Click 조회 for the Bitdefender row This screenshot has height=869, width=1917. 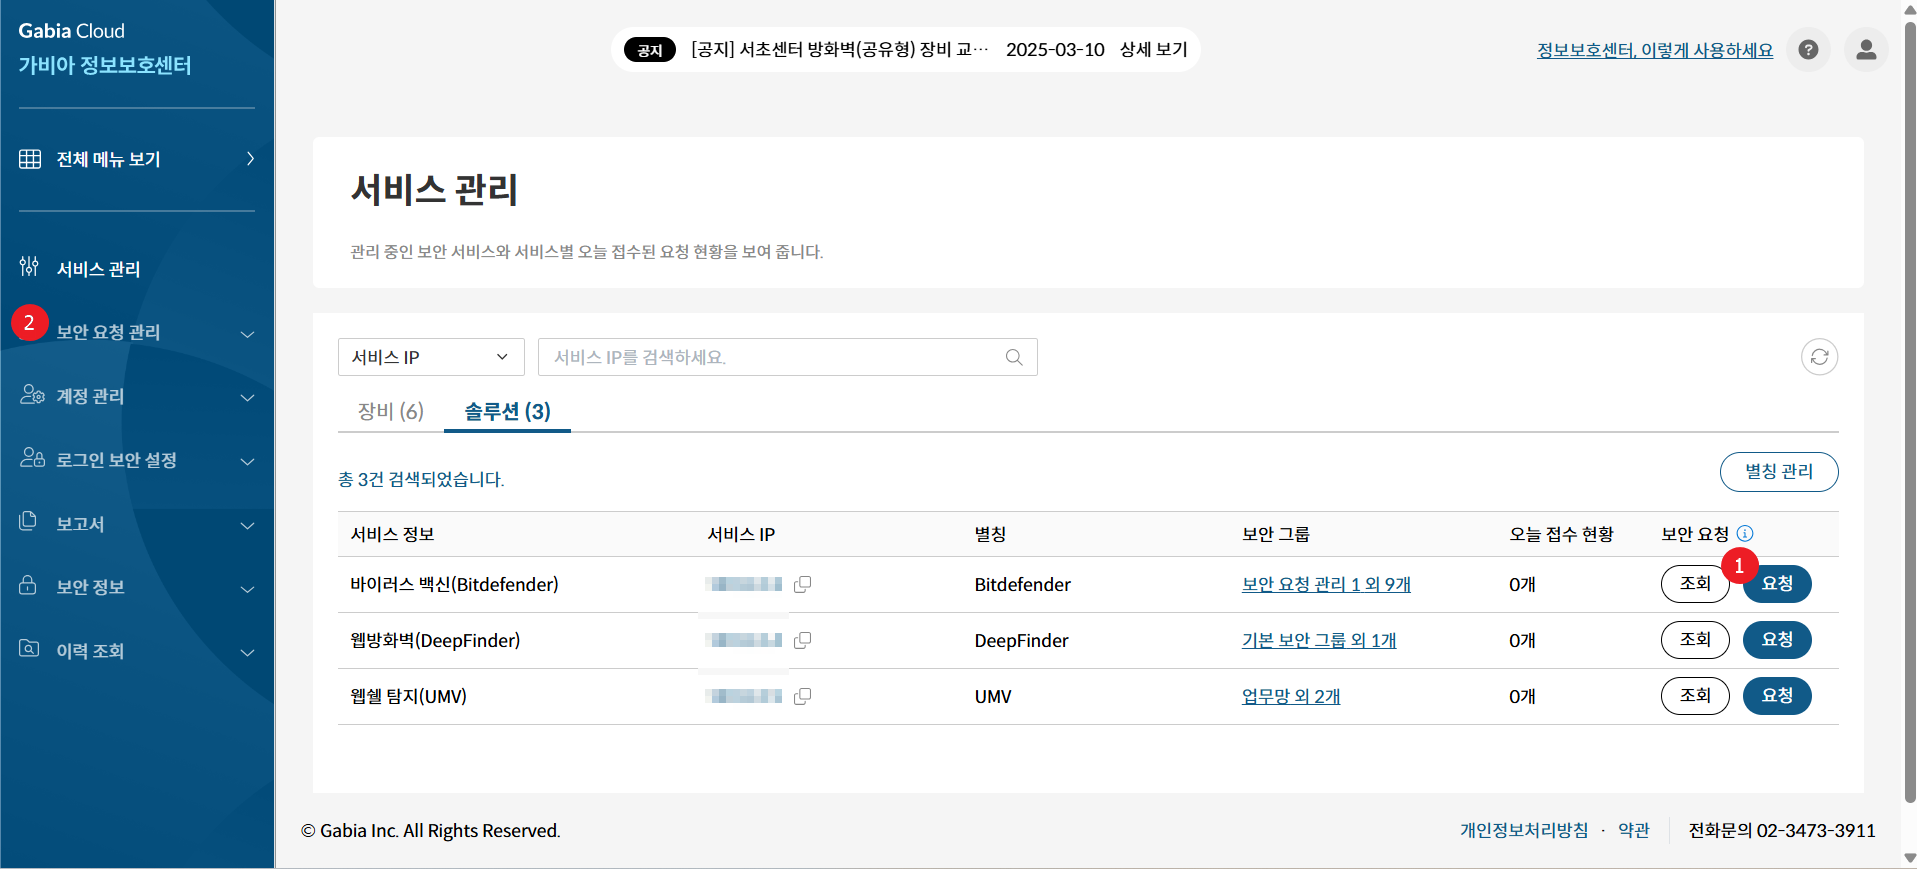click(1695, 584)
